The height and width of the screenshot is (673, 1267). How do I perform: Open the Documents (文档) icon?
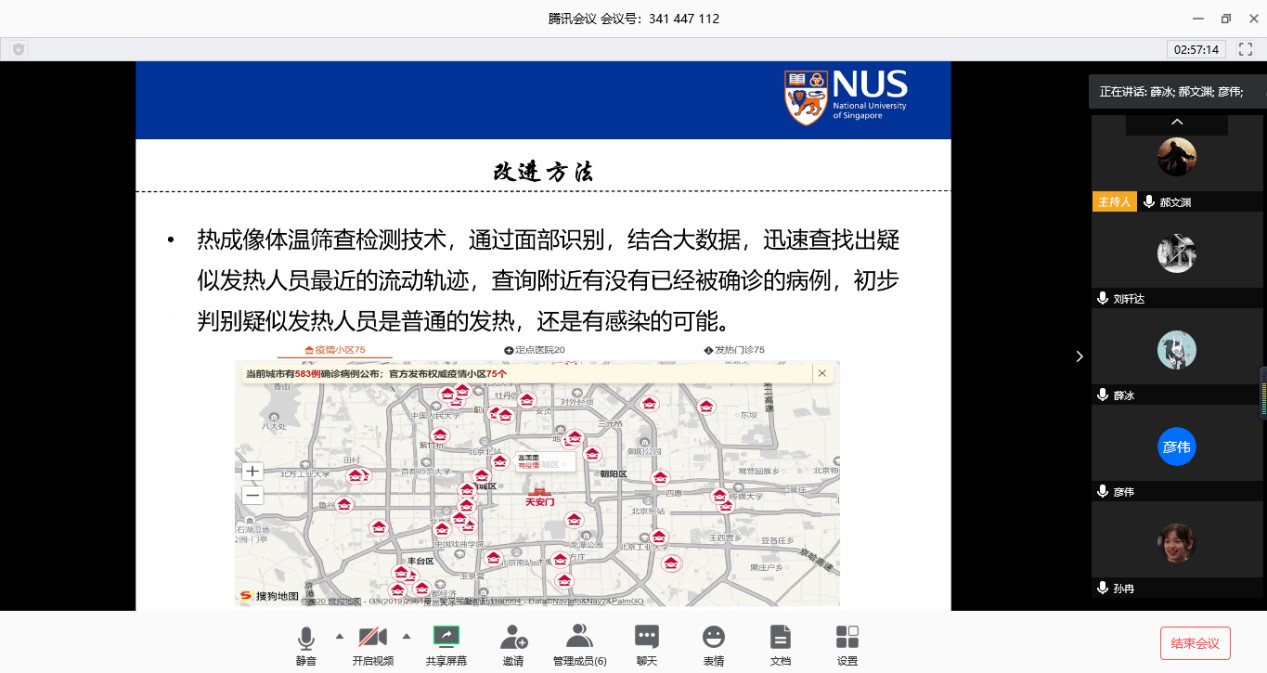(x=780, y=637)
